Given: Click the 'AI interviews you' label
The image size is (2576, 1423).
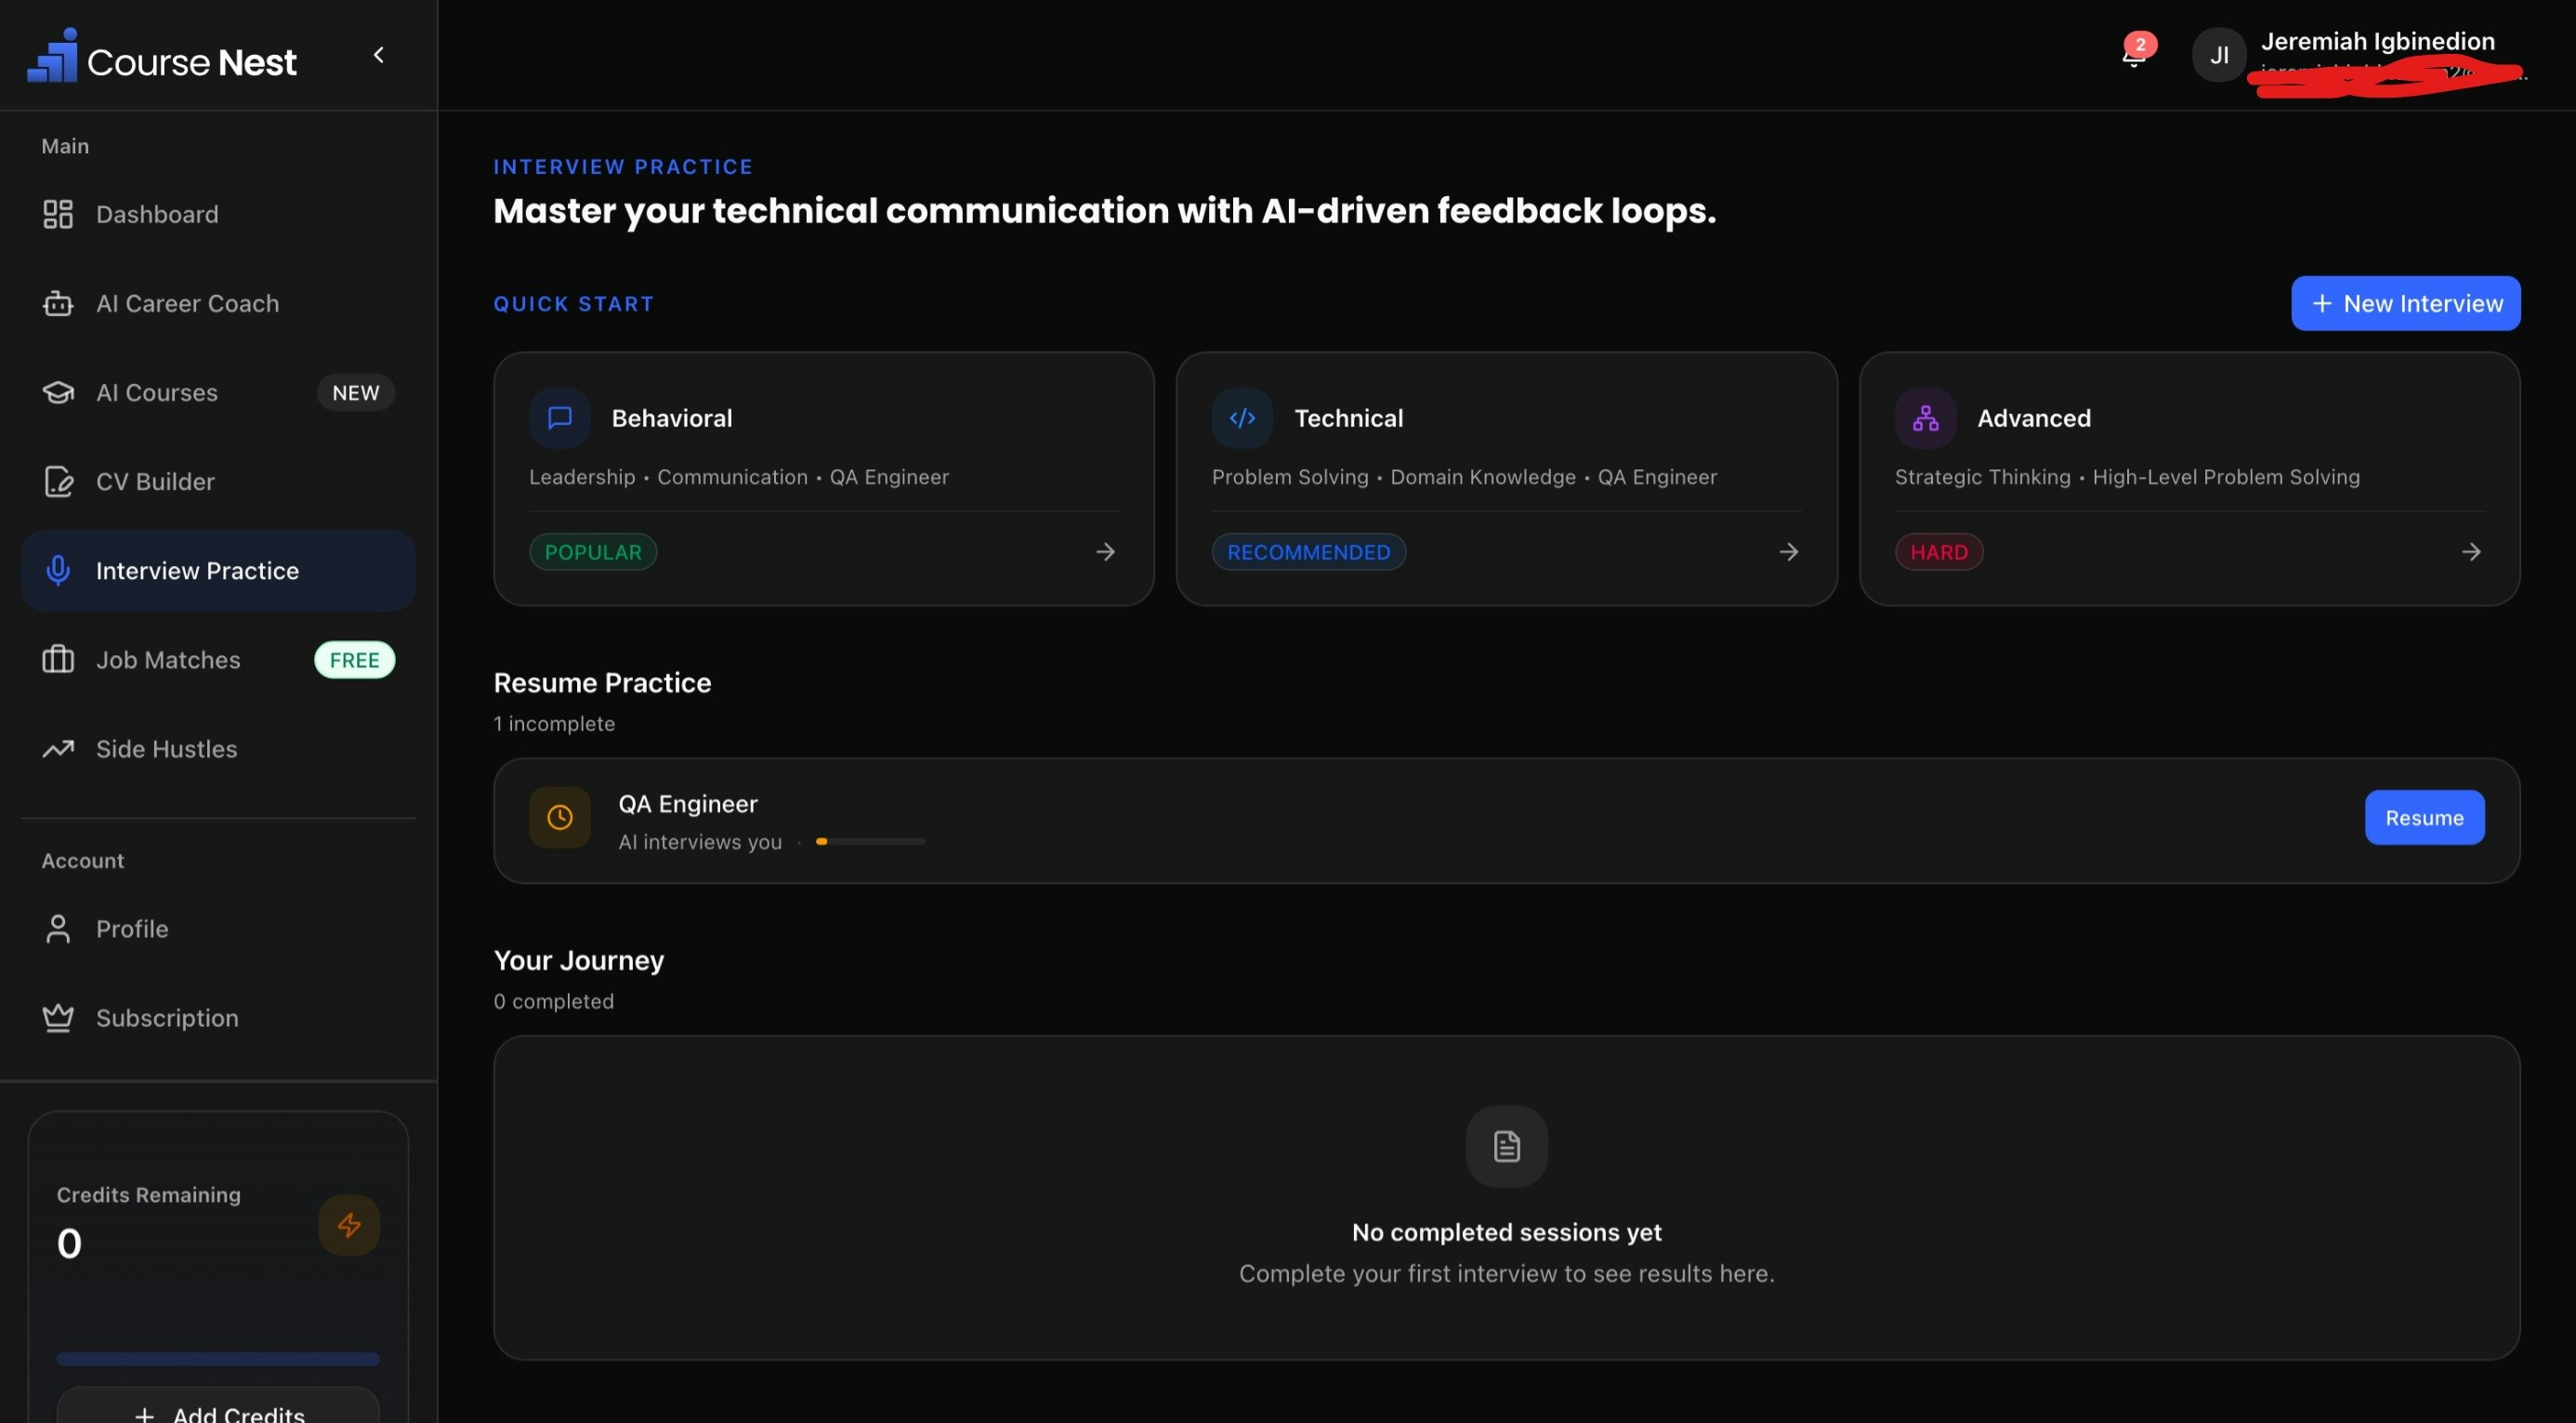Looking at the screenshot, I should coord(700,842).
